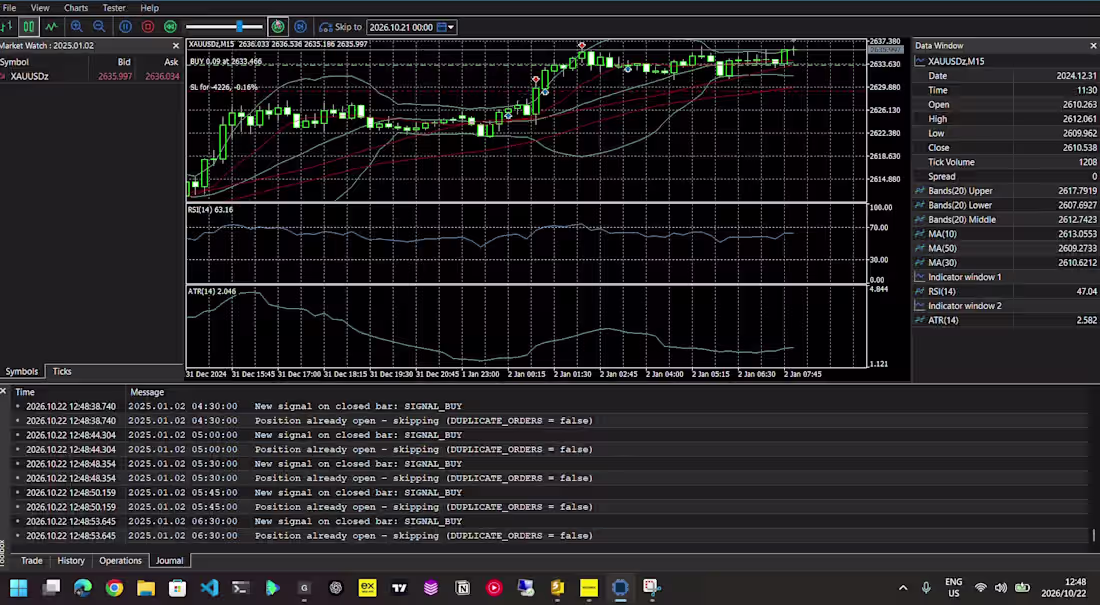Select the MA(30) row in Data Window
The height and width of the screenshot is (605, 1100).
(x=1005, y=262)
